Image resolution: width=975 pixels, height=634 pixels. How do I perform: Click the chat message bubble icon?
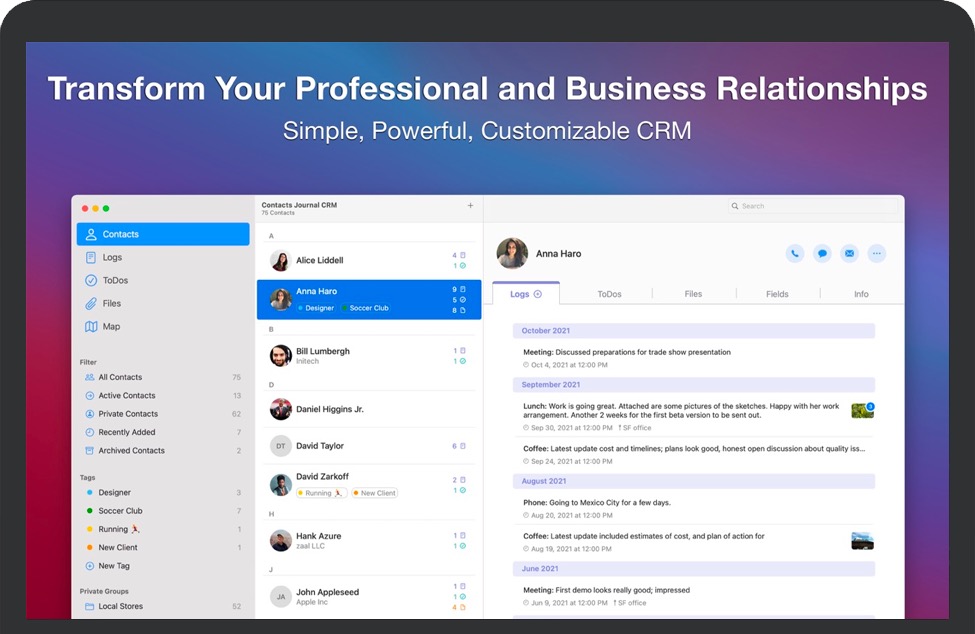pyautogui.click(x=822, y=254)
